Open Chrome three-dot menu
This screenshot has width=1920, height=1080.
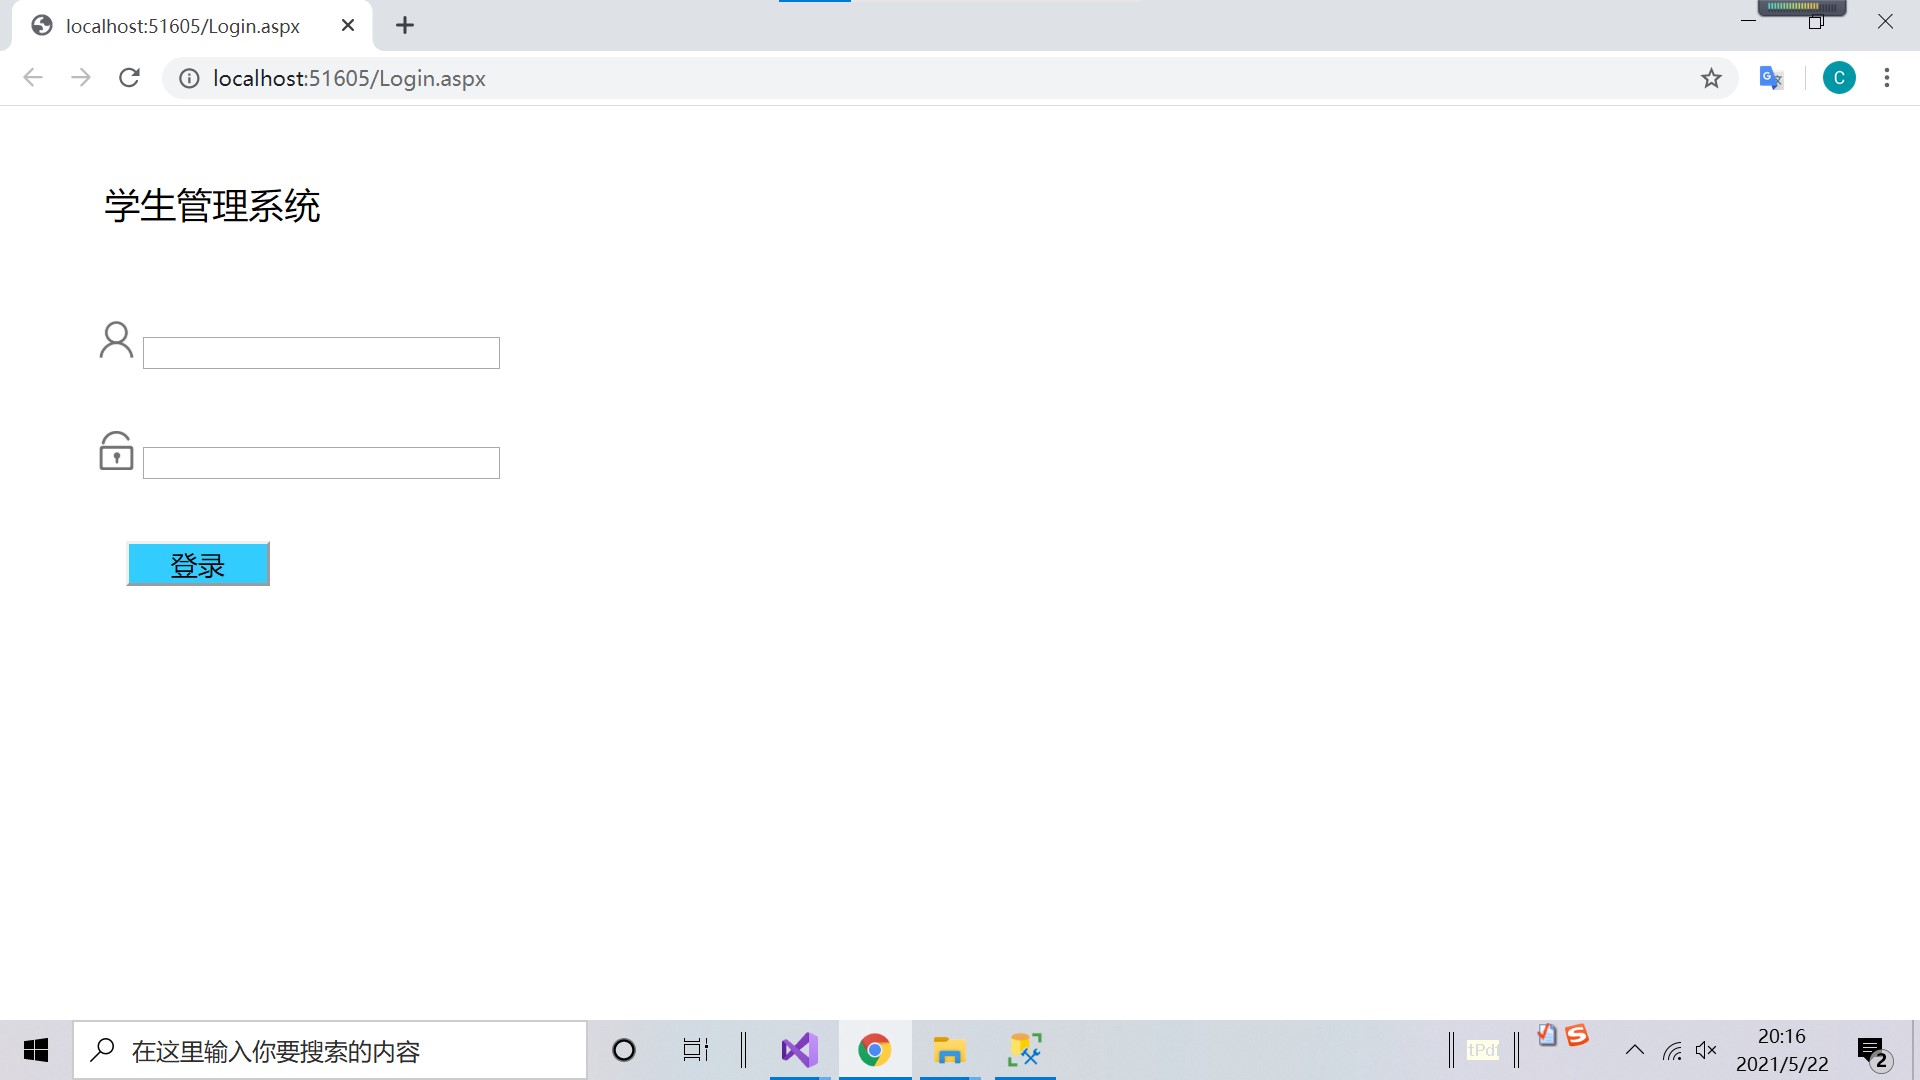coord(1887,78)
